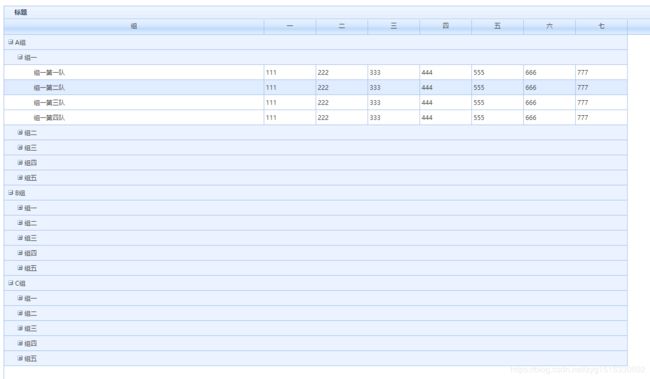The image size is (650, 379).
Task: Click the 标题 panel title
Action: coord(21,12)
